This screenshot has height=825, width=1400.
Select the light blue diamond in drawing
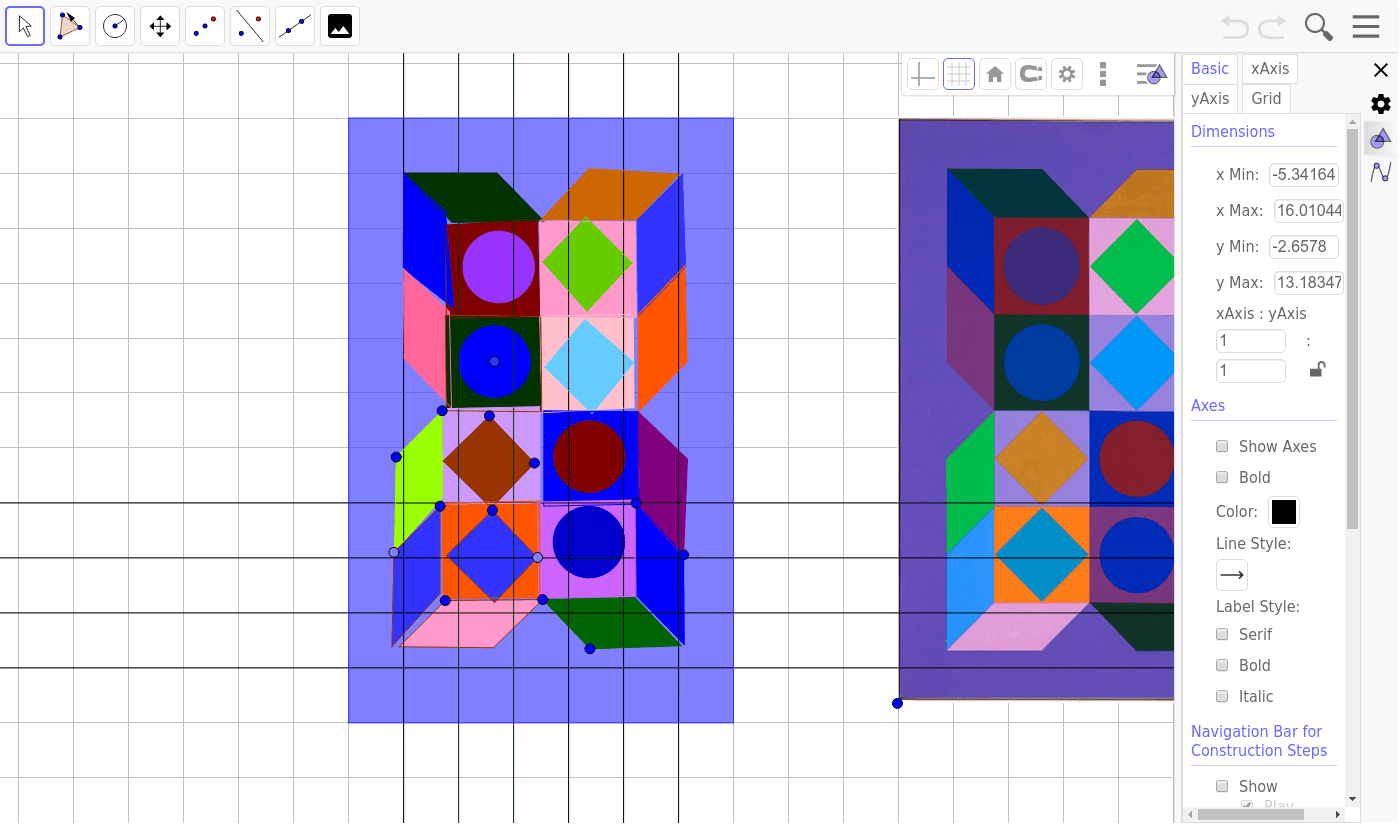tap(590, 366)
